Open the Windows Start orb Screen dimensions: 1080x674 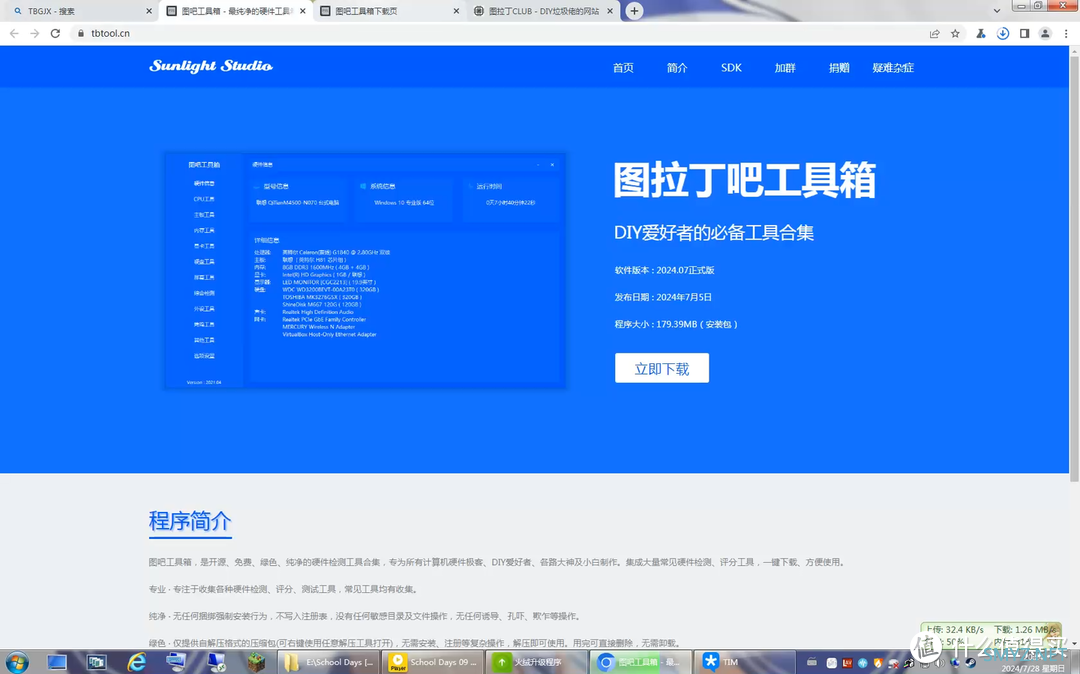tap(17, 662)
